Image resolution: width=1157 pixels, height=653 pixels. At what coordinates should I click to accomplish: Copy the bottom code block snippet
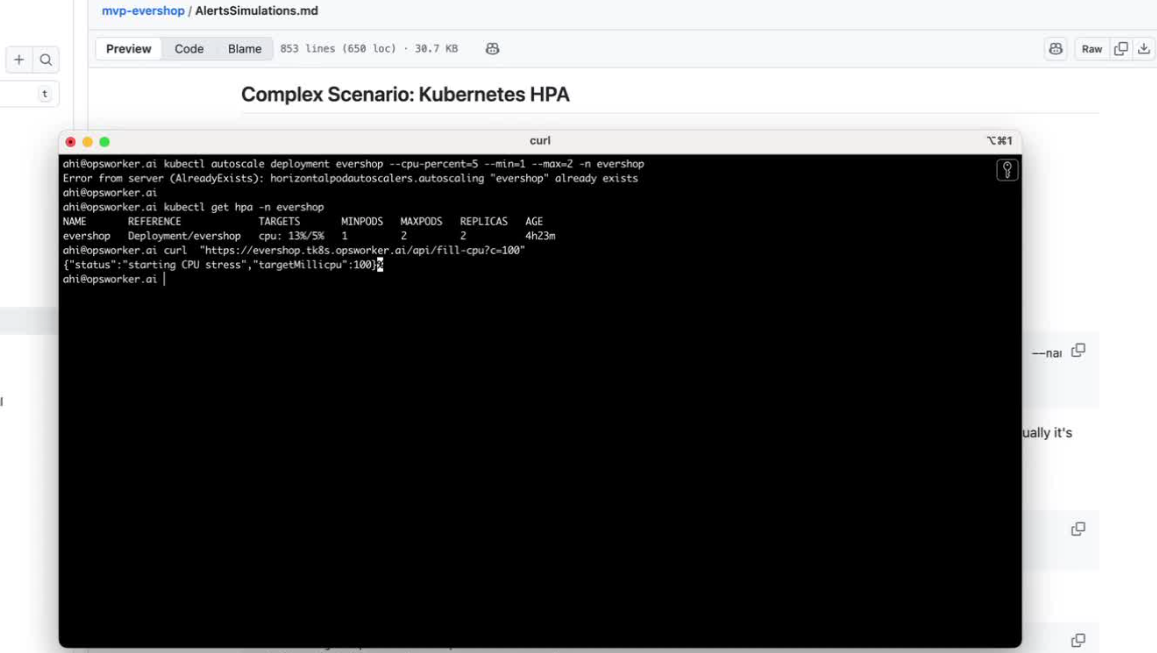1078,640
